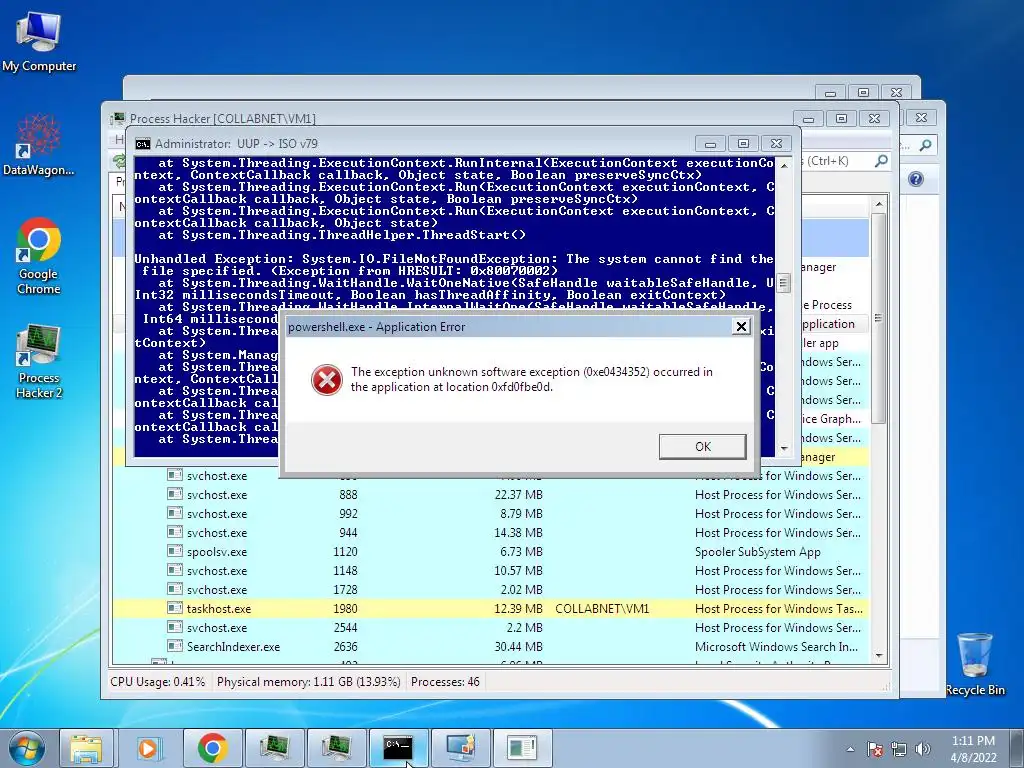
Task: Open the DataWagon desktop shortcut
Action: (x=39, y=146)
